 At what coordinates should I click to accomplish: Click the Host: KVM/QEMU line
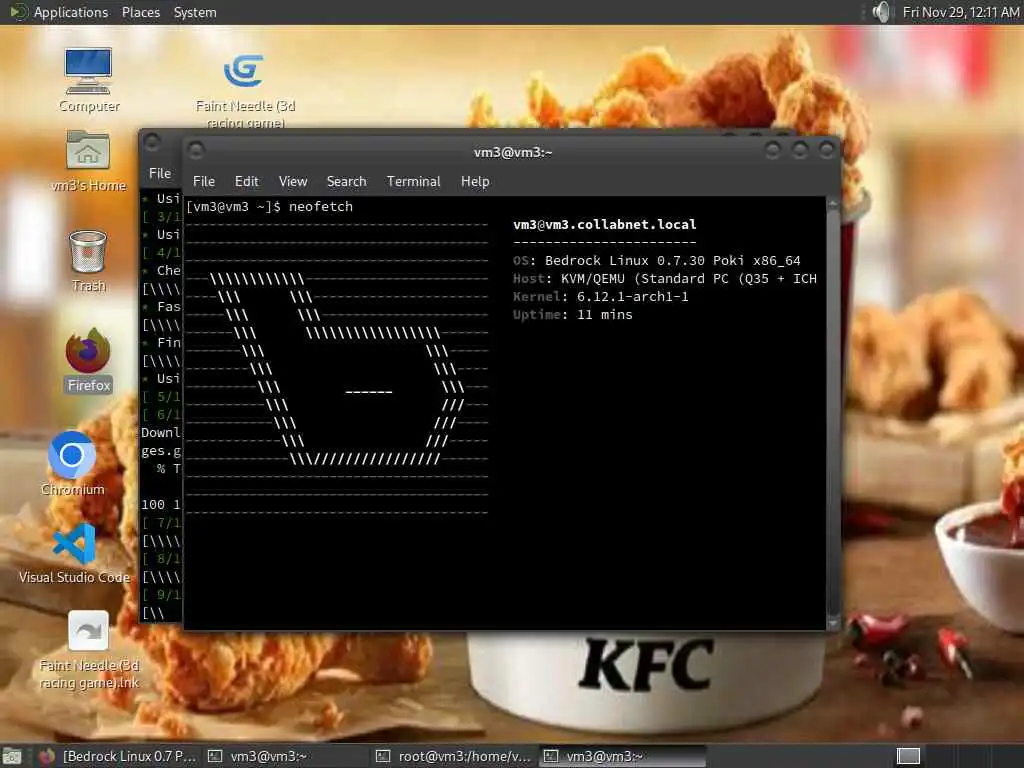click(x=665, y=279)
